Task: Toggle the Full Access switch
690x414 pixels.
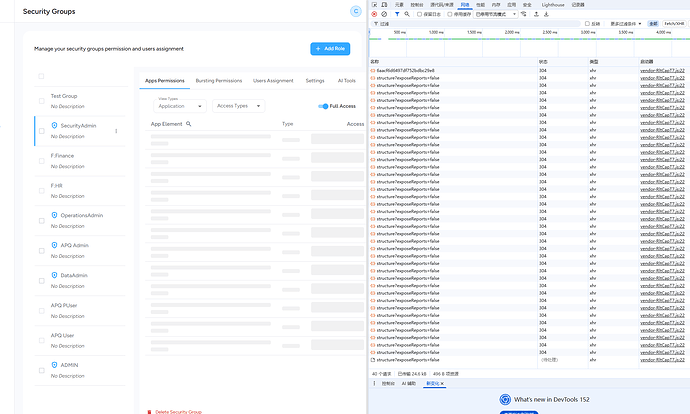Action: (323, 106)
